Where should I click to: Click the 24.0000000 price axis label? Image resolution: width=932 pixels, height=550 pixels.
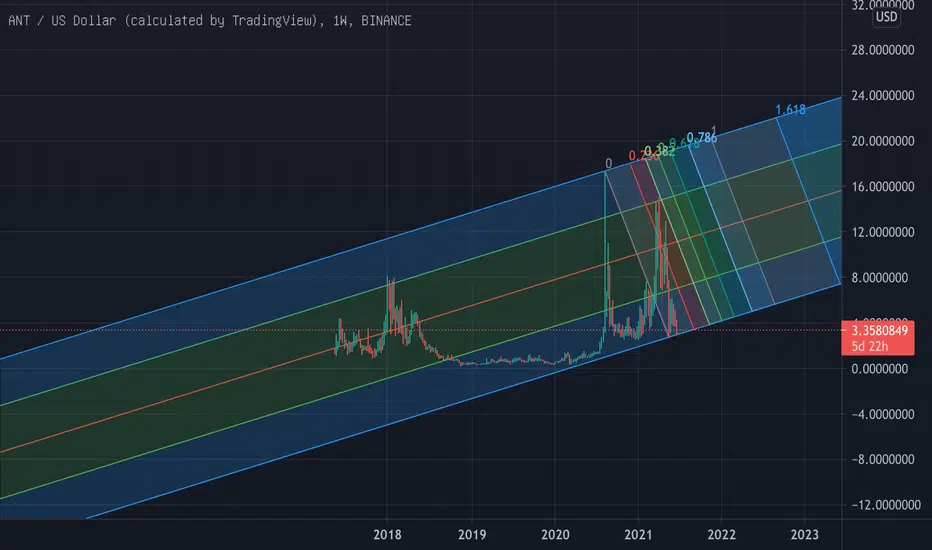tap(883, 96)
